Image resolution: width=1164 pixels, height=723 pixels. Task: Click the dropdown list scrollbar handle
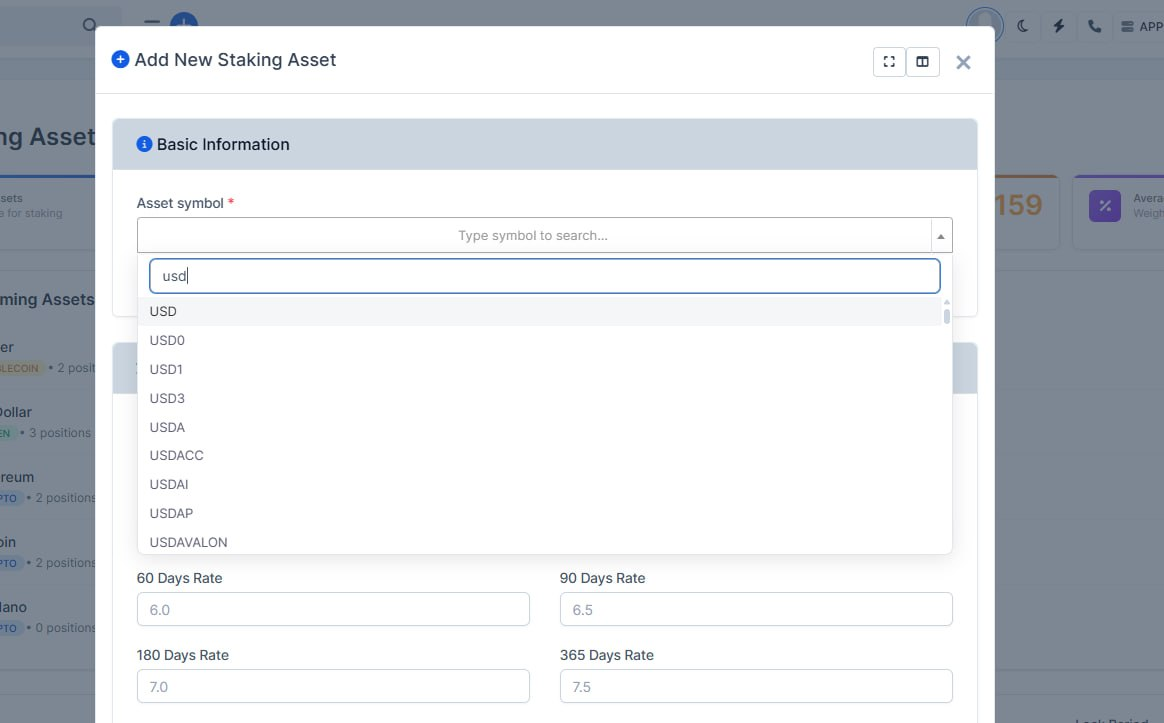coord(946,317)
